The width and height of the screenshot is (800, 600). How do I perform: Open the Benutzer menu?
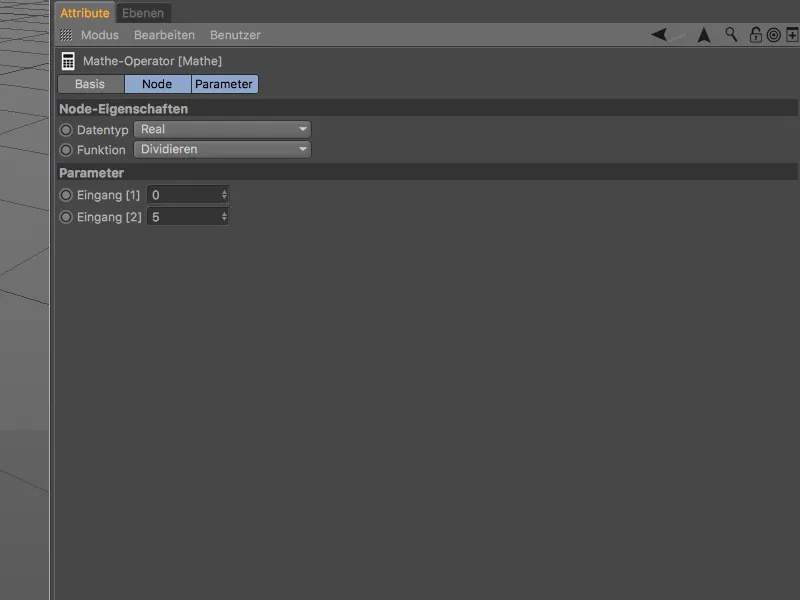coord(235,35)
